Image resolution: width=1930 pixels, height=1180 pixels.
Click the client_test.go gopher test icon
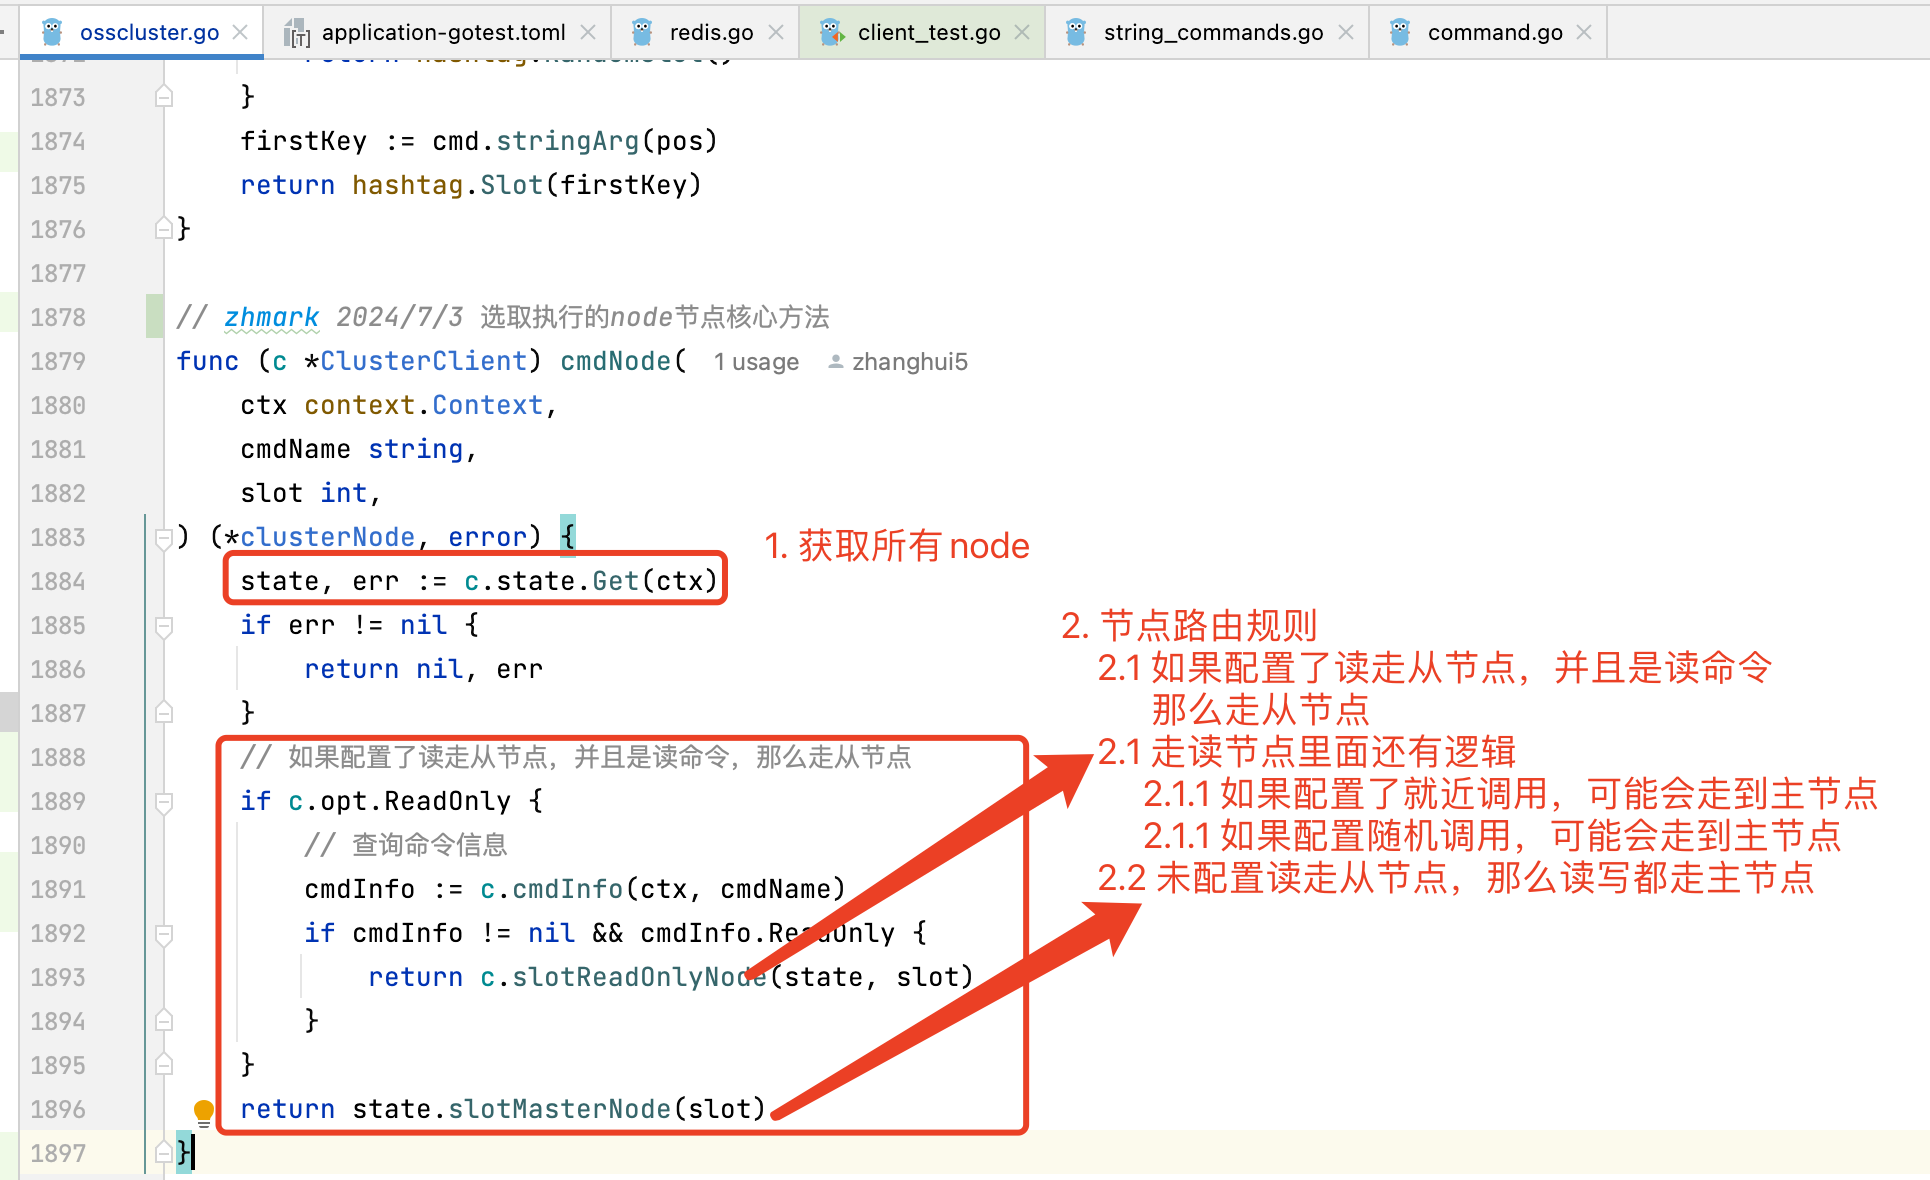[831, 33]
